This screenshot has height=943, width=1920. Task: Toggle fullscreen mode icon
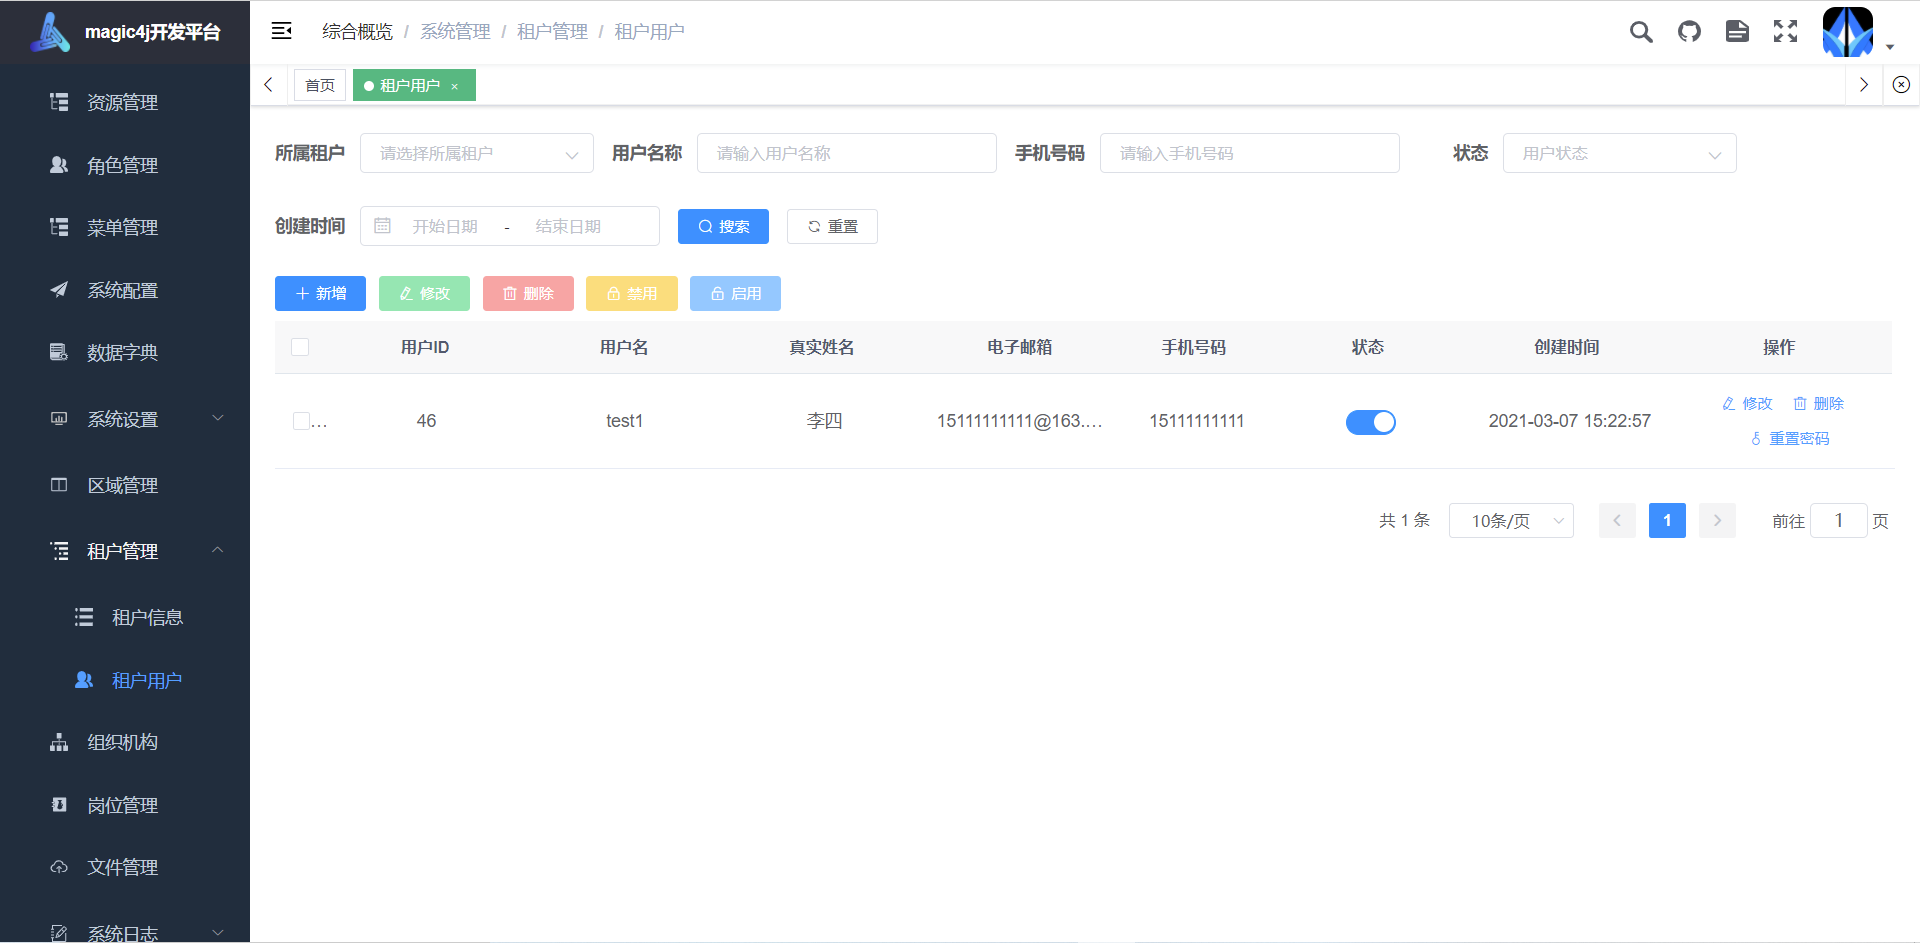click(x=1785, y=32)
